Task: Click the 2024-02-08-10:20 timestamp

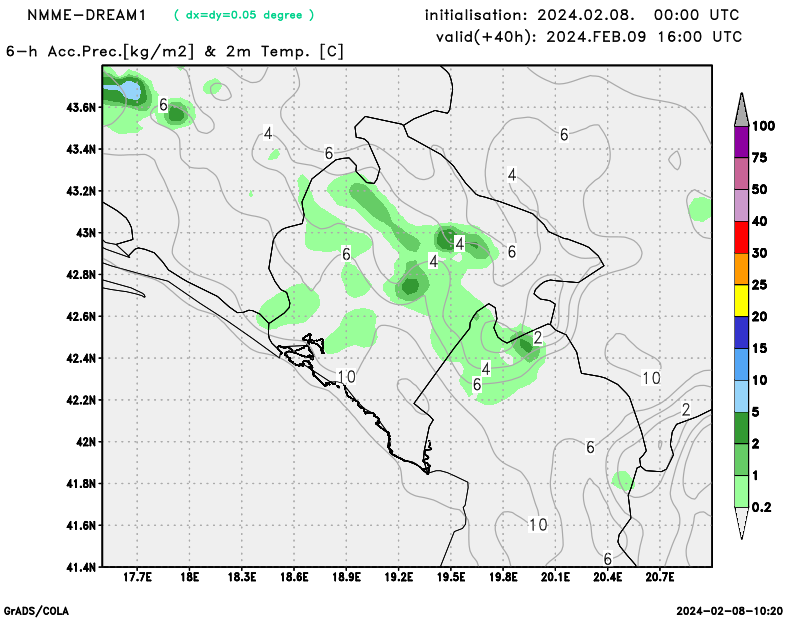Action: (x=730, y=611)
